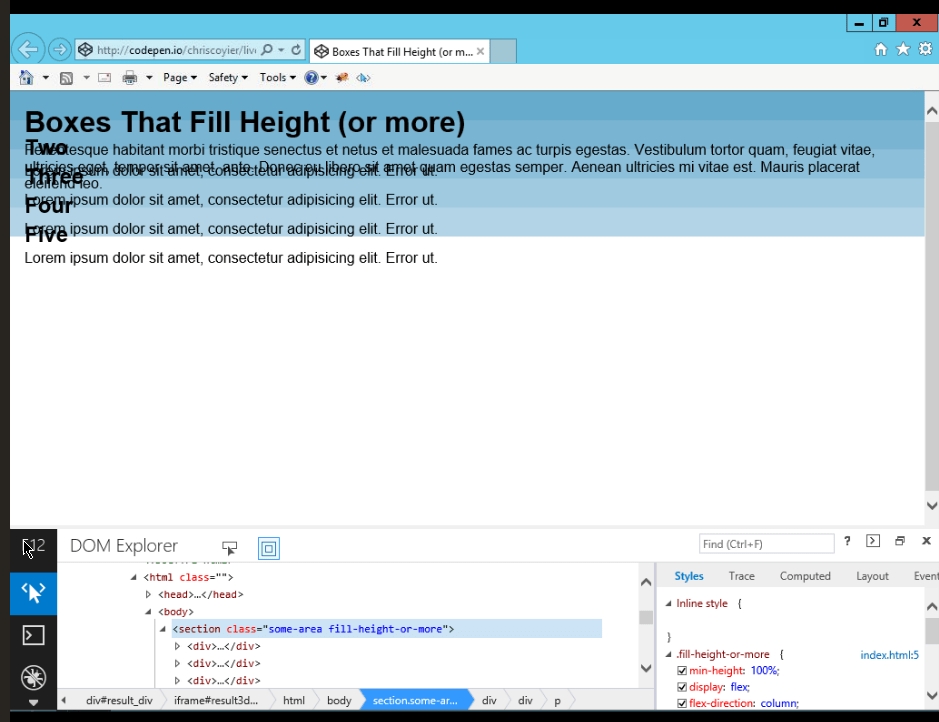The image size is (939, 722).
Task: Click the browser Back arrow button
Action: [27, 49]
